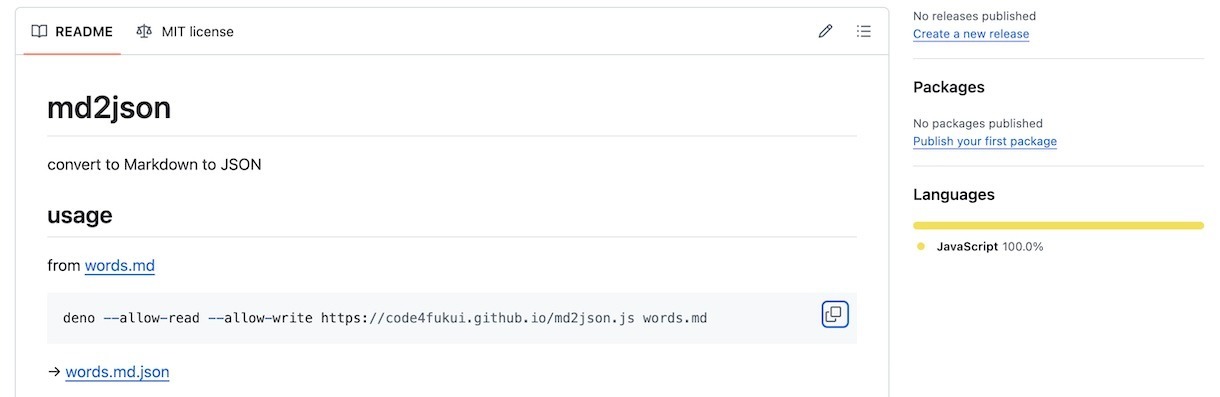Click Publish your first package link

(x=985, y=141)
